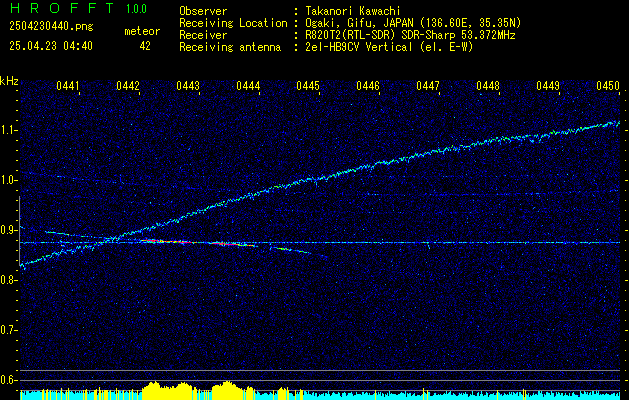The image size is (629, 400).
Task: Click the large yellow power peak below 0443
Action: tap(168, 391)
